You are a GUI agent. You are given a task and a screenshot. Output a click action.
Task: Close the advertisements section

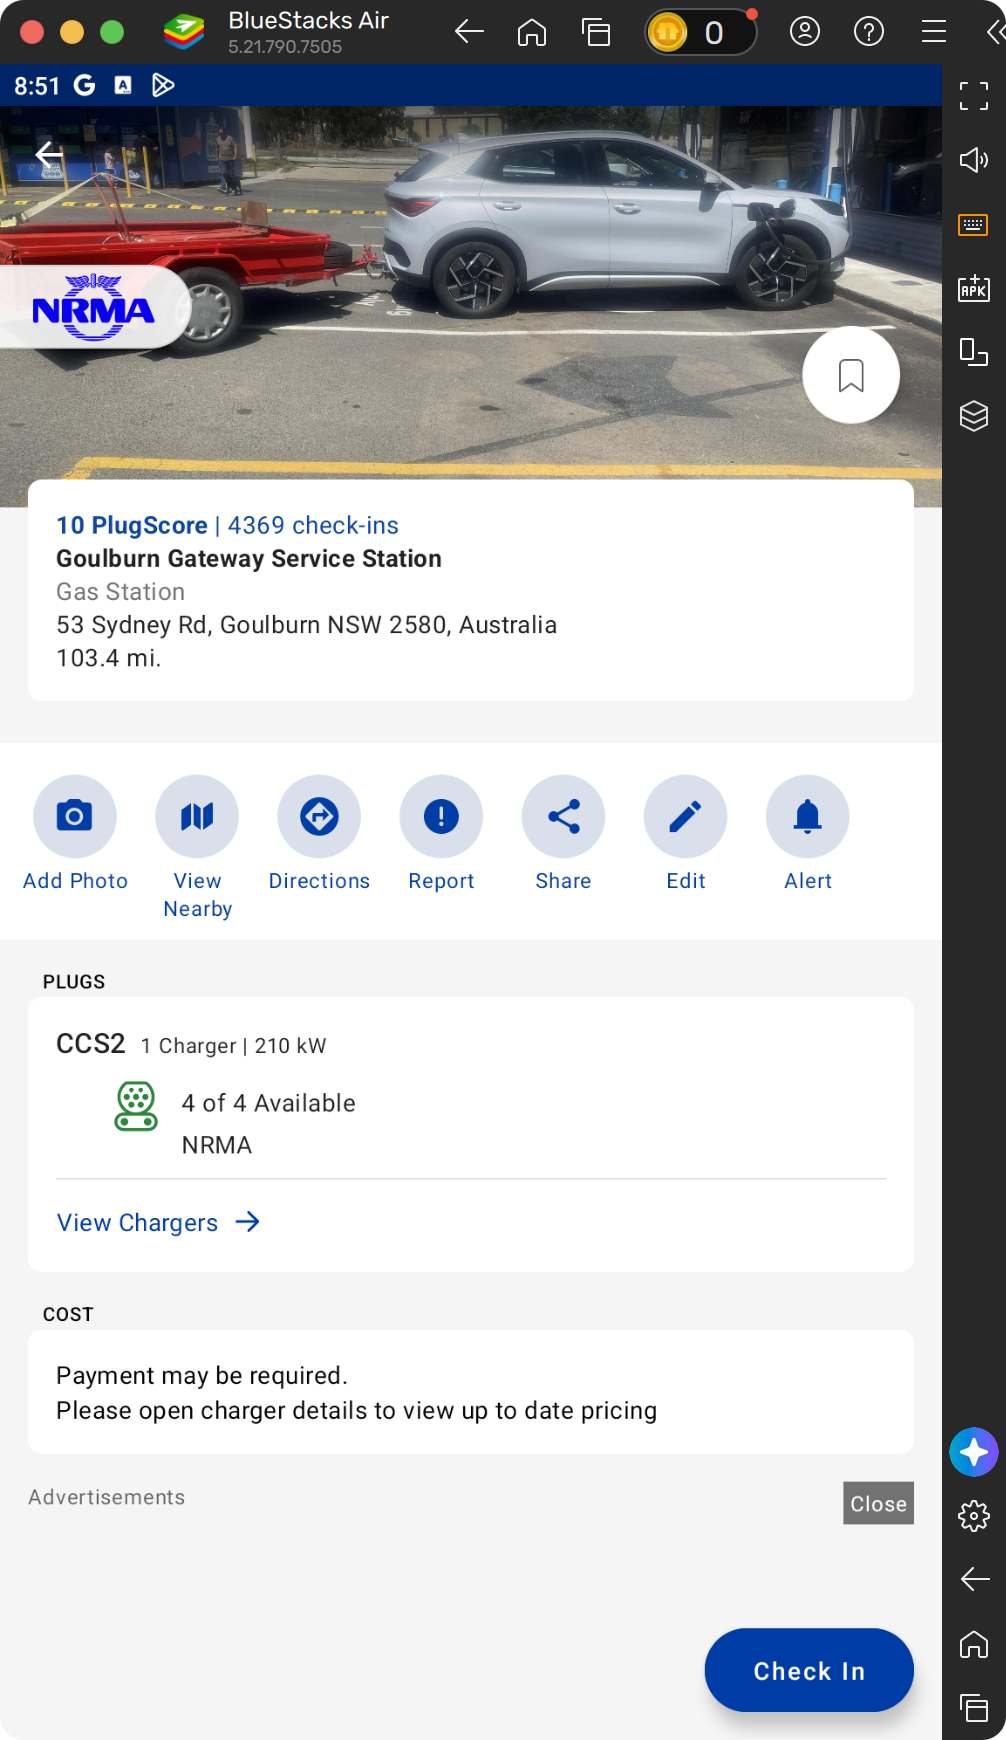(878, 1503)
